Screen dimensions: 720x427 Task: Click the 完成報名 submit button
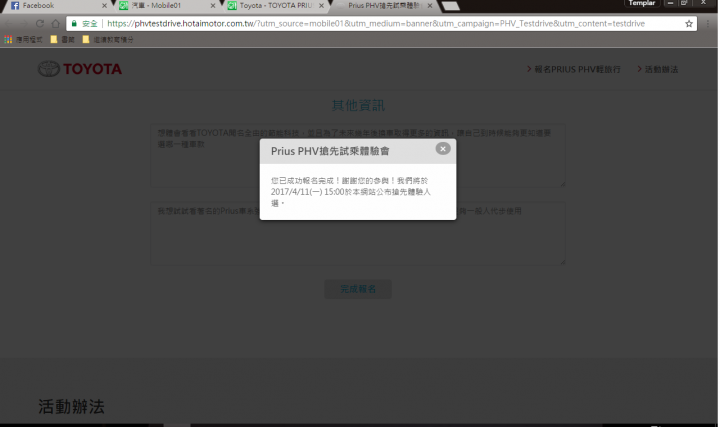[358, 289]
